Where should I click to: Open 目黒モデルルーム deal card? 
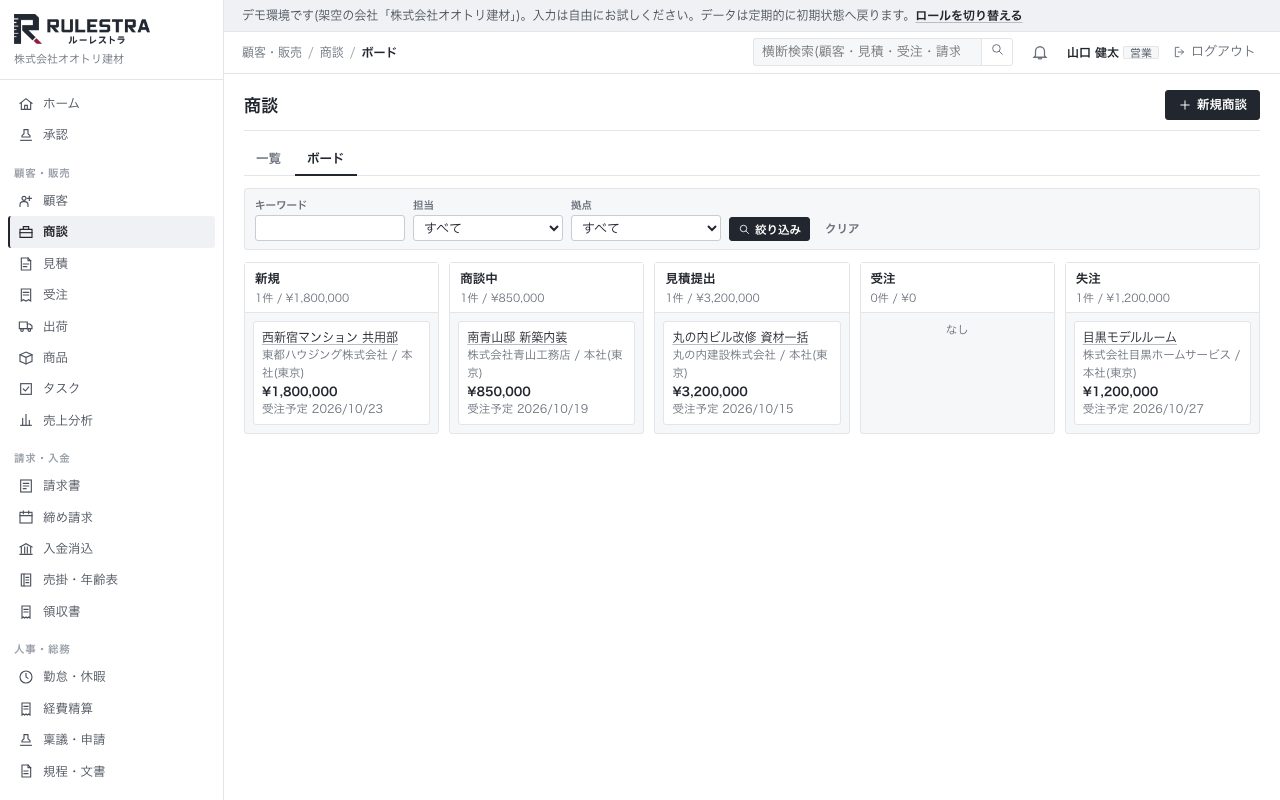tap(1130, 338)
